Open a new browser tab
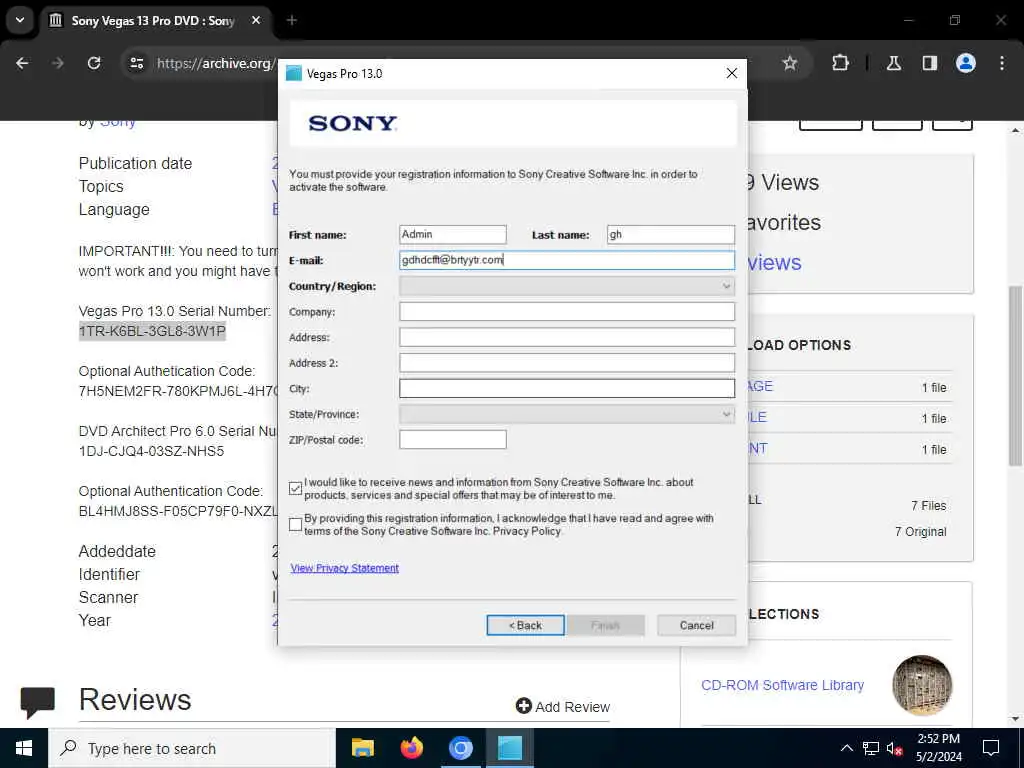 [x=292, y=20]
